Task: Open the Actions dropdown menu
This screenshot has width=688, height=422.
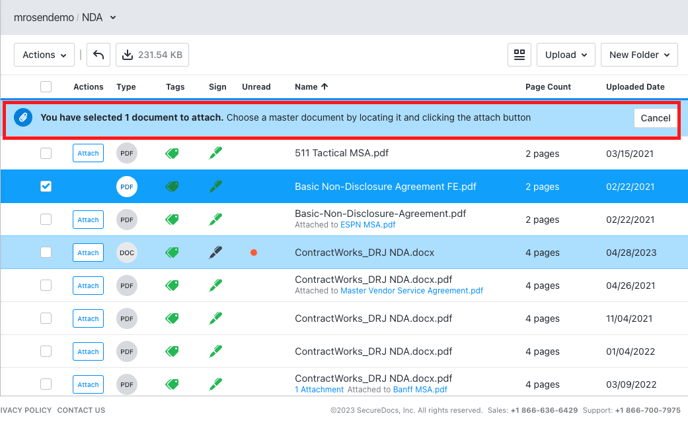Action: tap(44, 55)
